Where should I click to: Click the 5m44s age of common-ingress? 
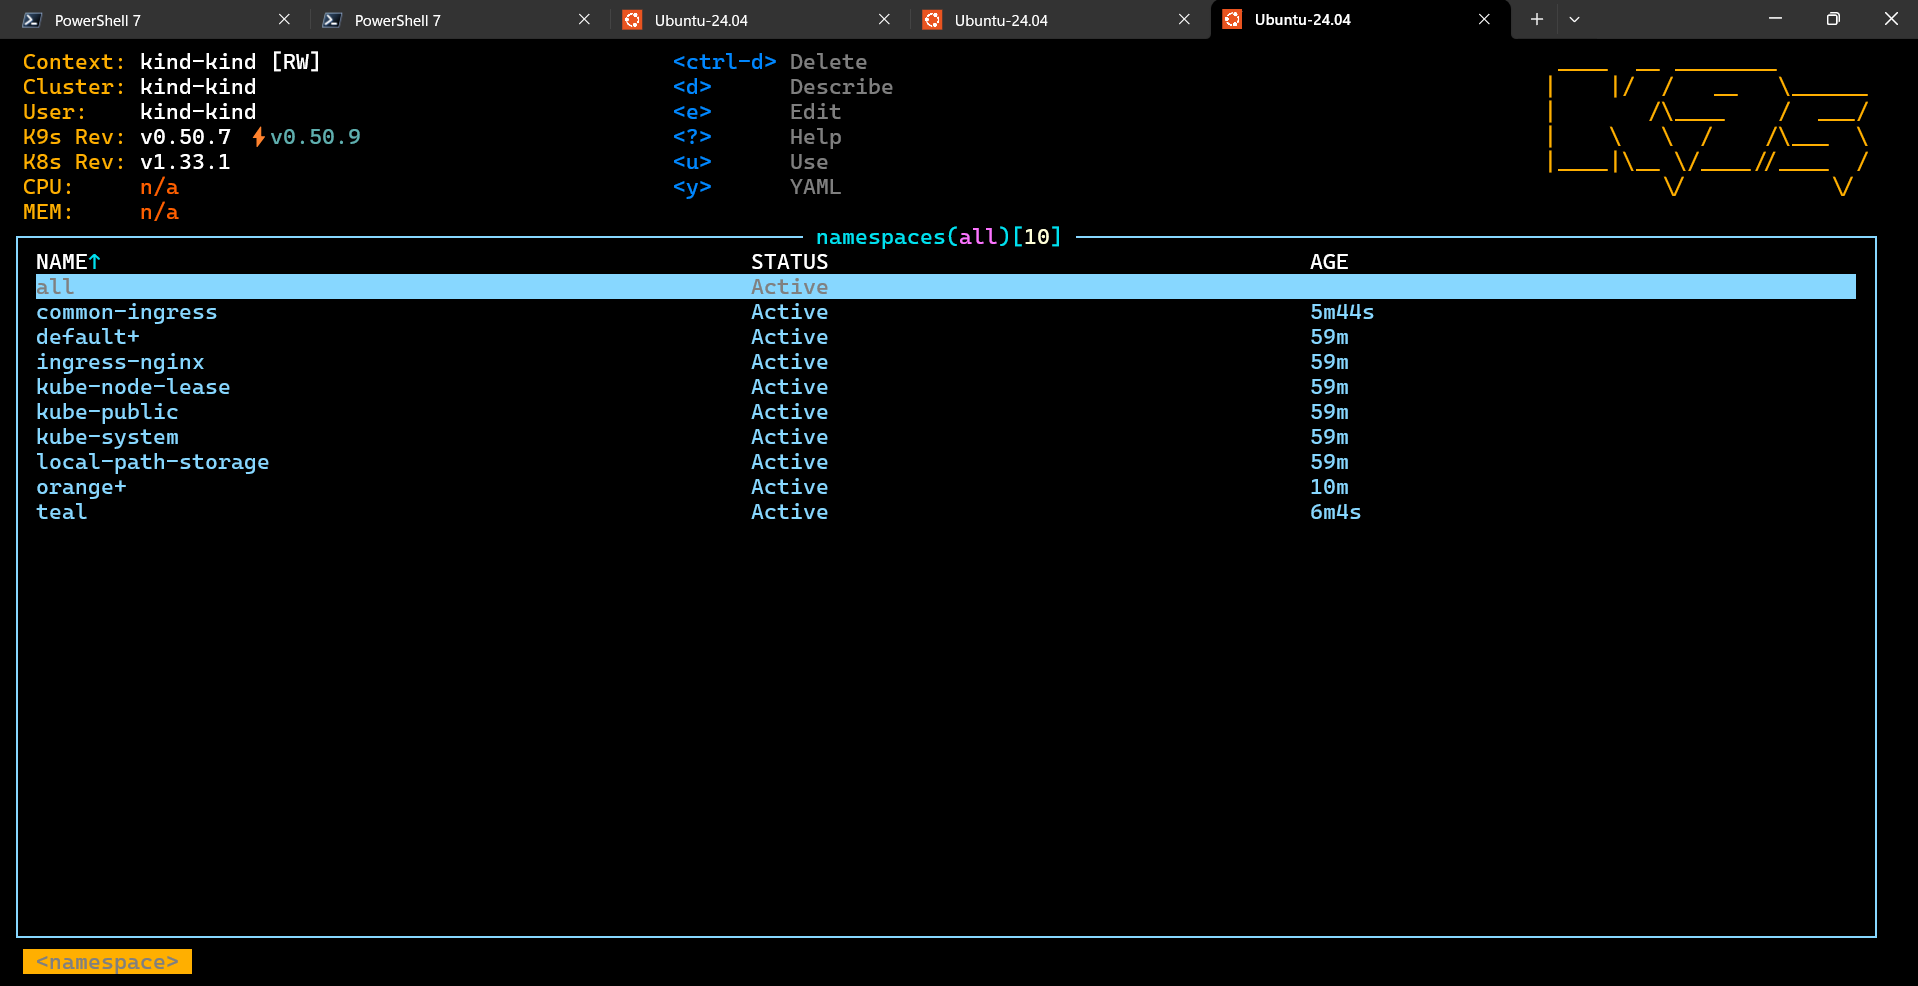point(1342,312)
